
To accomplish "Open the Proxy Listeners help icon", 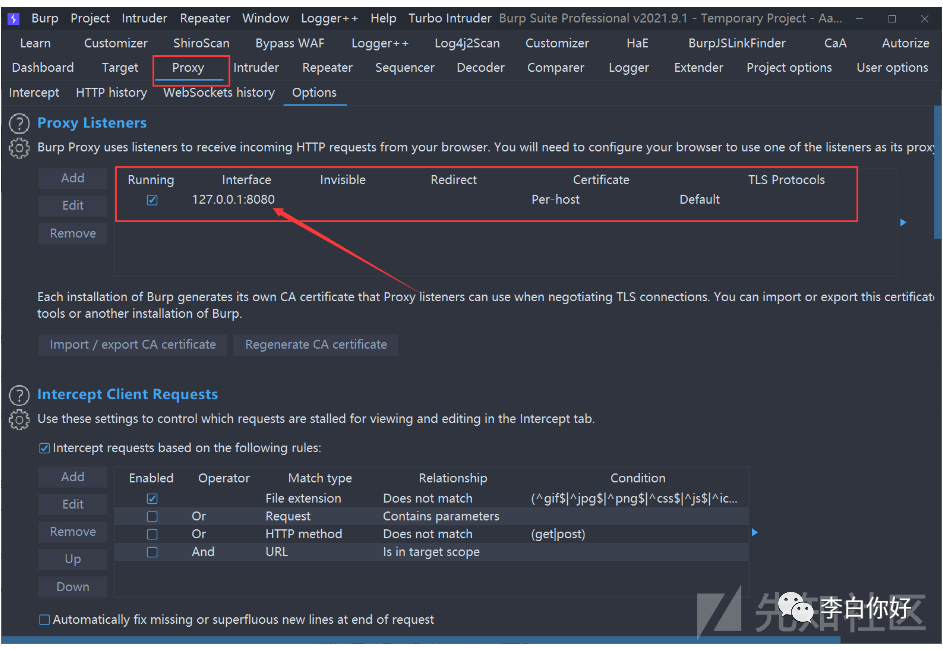I will coord(19,124).
